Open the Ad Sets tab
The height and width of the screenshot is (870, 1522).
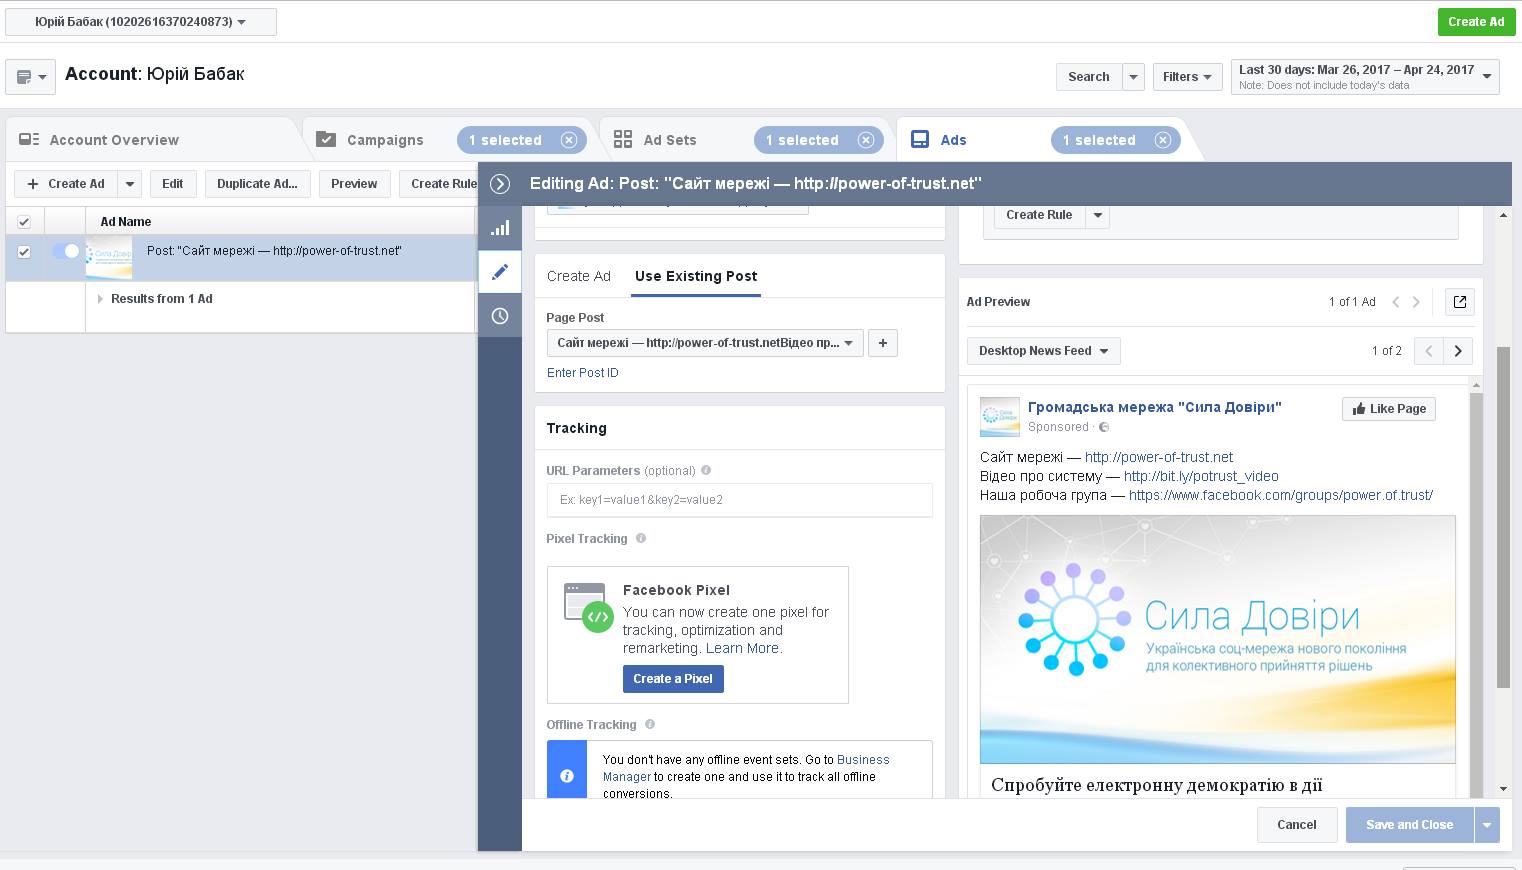(x=669, y=140)
